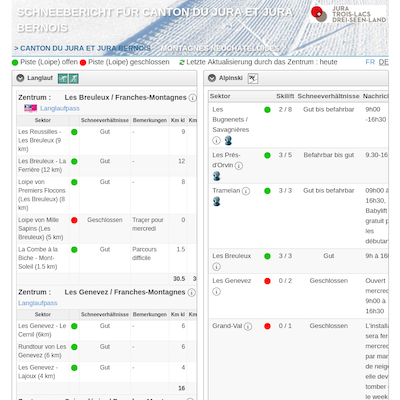Click the 30.5 total km cell

point(179,279)
